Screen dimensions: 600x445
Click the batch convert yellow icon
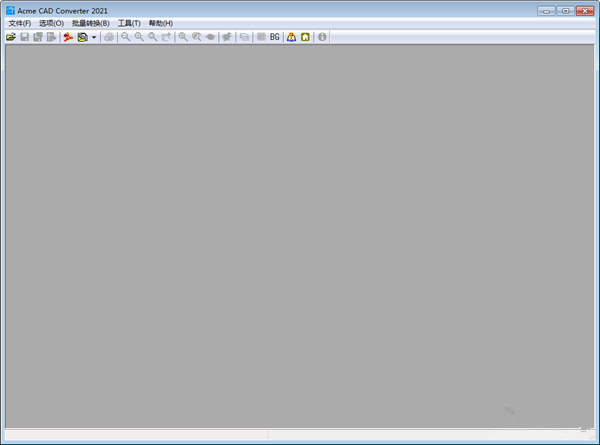coord(83,37)
